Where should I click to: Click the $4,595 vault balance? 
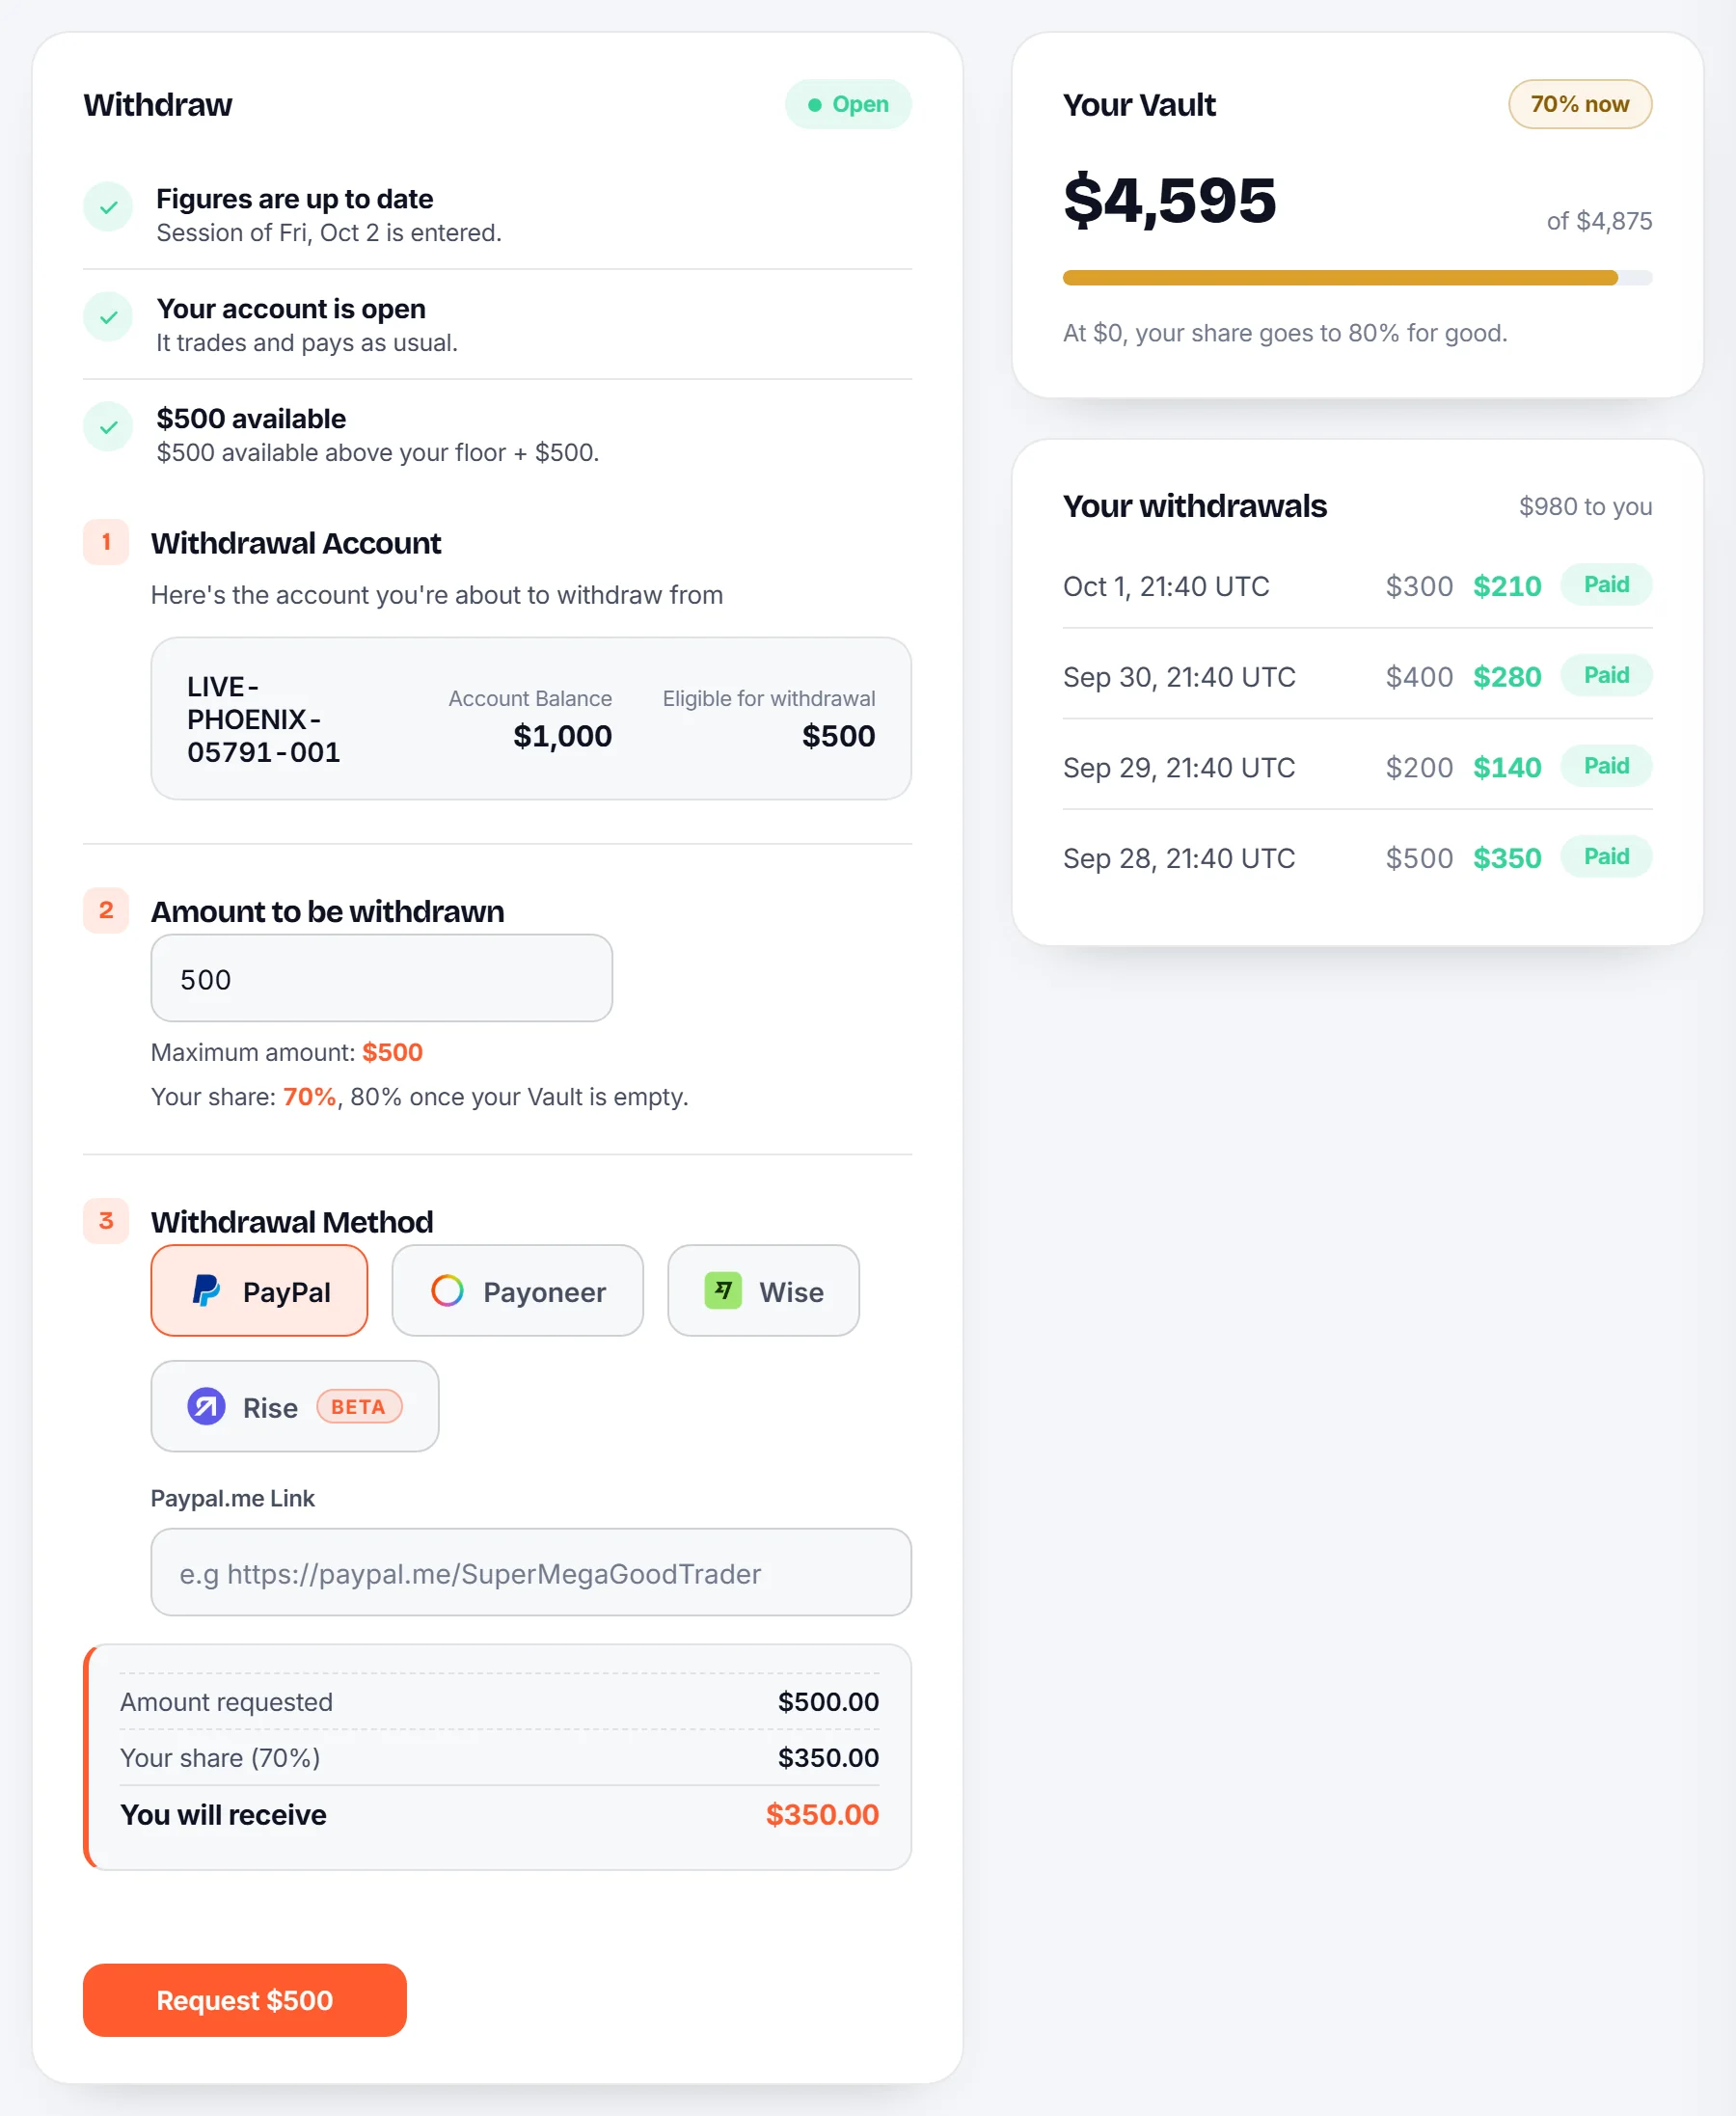[x=1170, y=200]
